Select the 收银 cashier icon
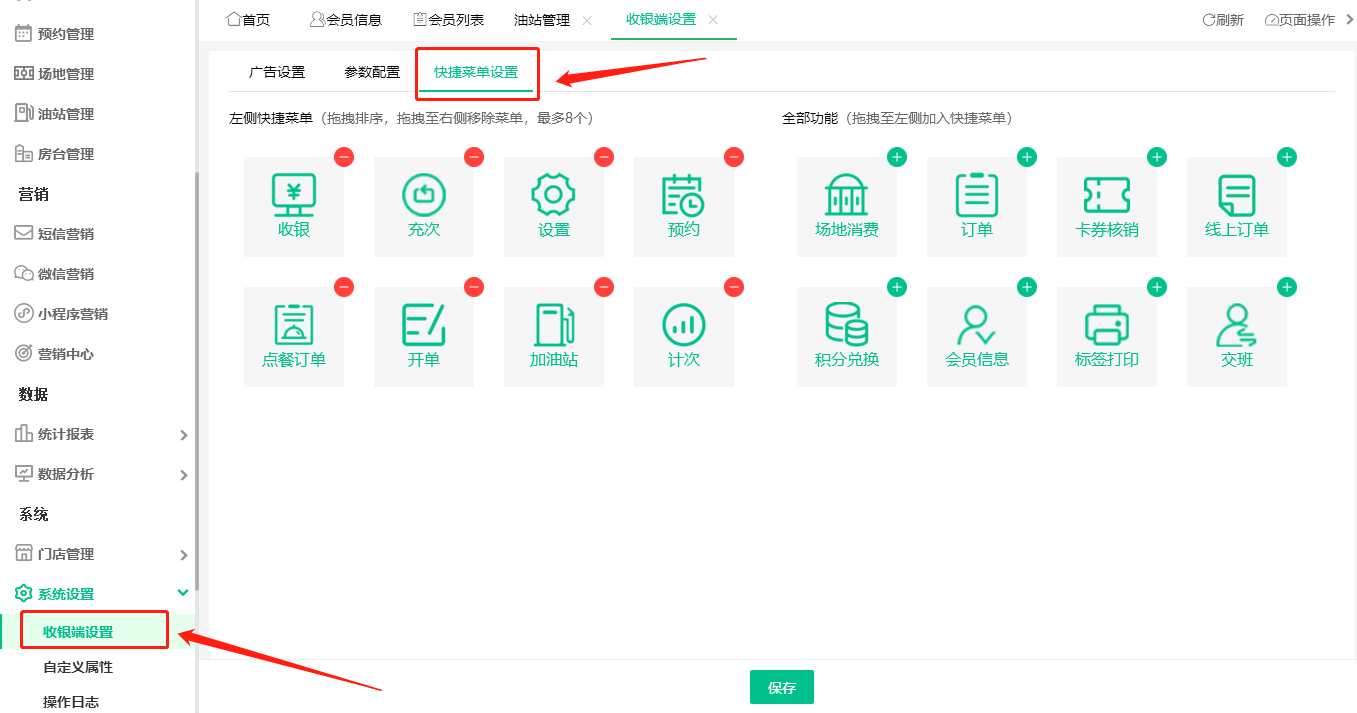This screenshot has width=1357, height=713. click(293, 206)
